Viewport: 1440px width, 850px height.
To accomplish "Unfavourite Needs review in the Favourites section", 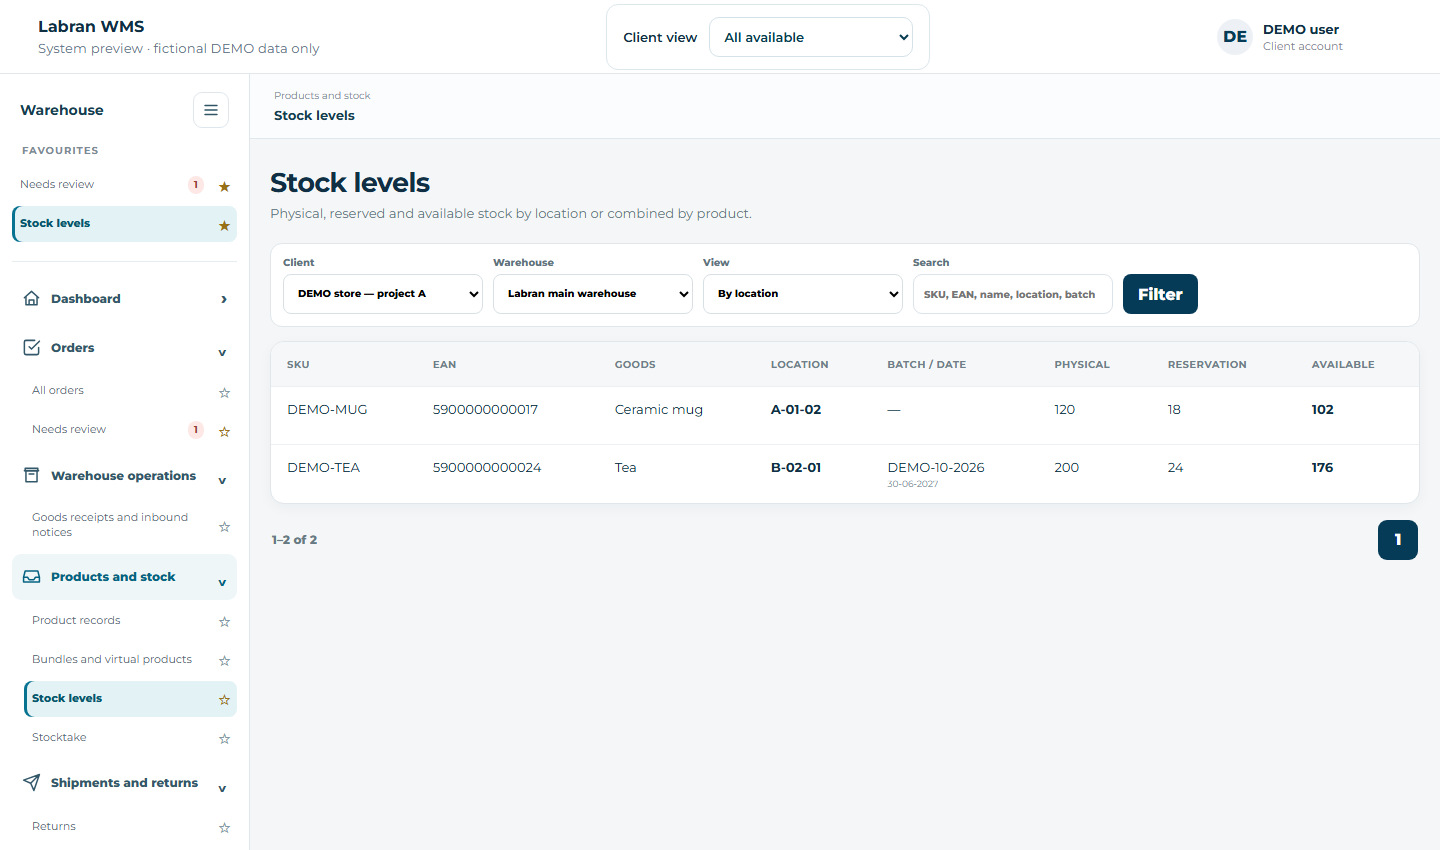I will click(224, 186).
